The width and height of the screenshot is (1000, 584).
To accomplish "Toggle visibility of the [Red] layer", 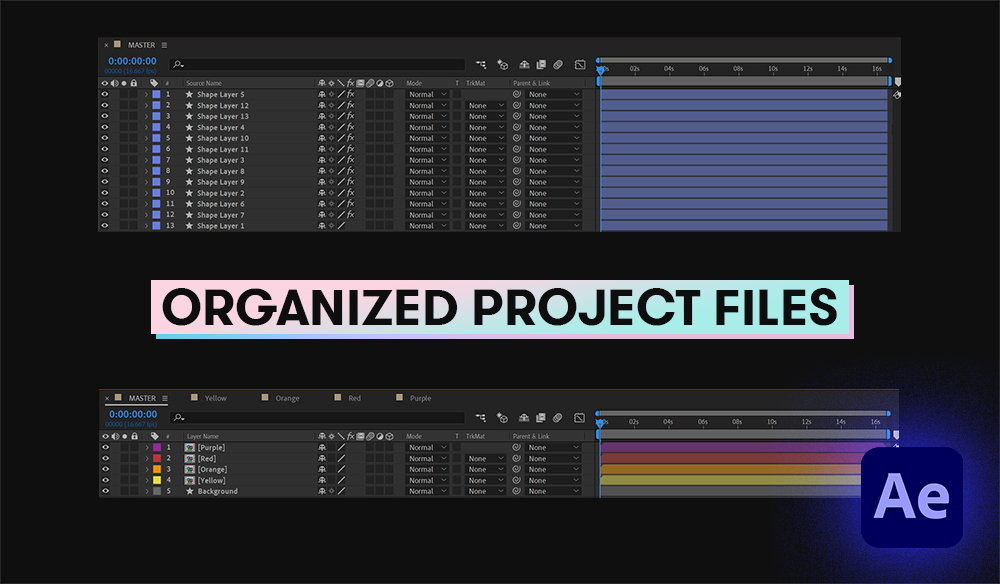I will (x=105, y=458).
